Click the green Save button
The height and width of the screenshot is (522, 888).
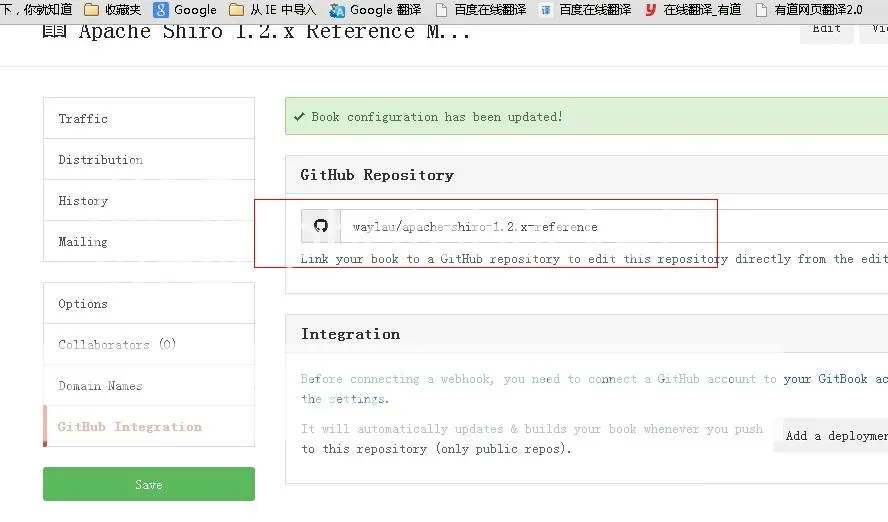point(149,484)
